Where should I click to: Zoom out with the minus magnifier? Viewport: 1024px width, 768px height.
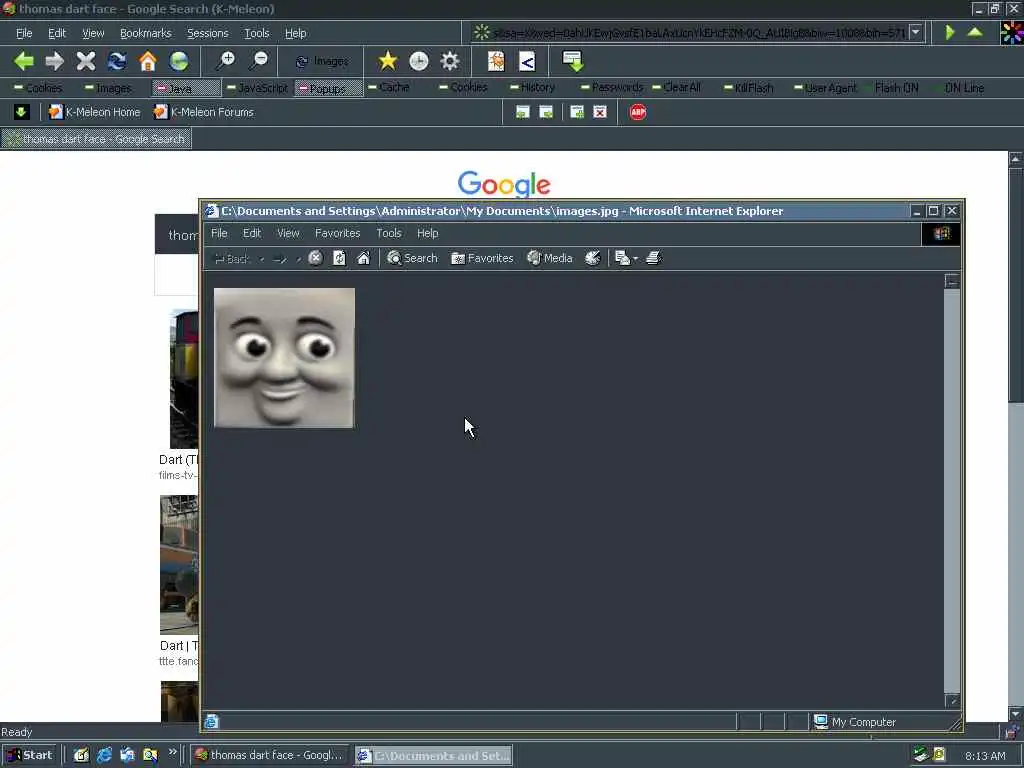(x=259, y=61)
